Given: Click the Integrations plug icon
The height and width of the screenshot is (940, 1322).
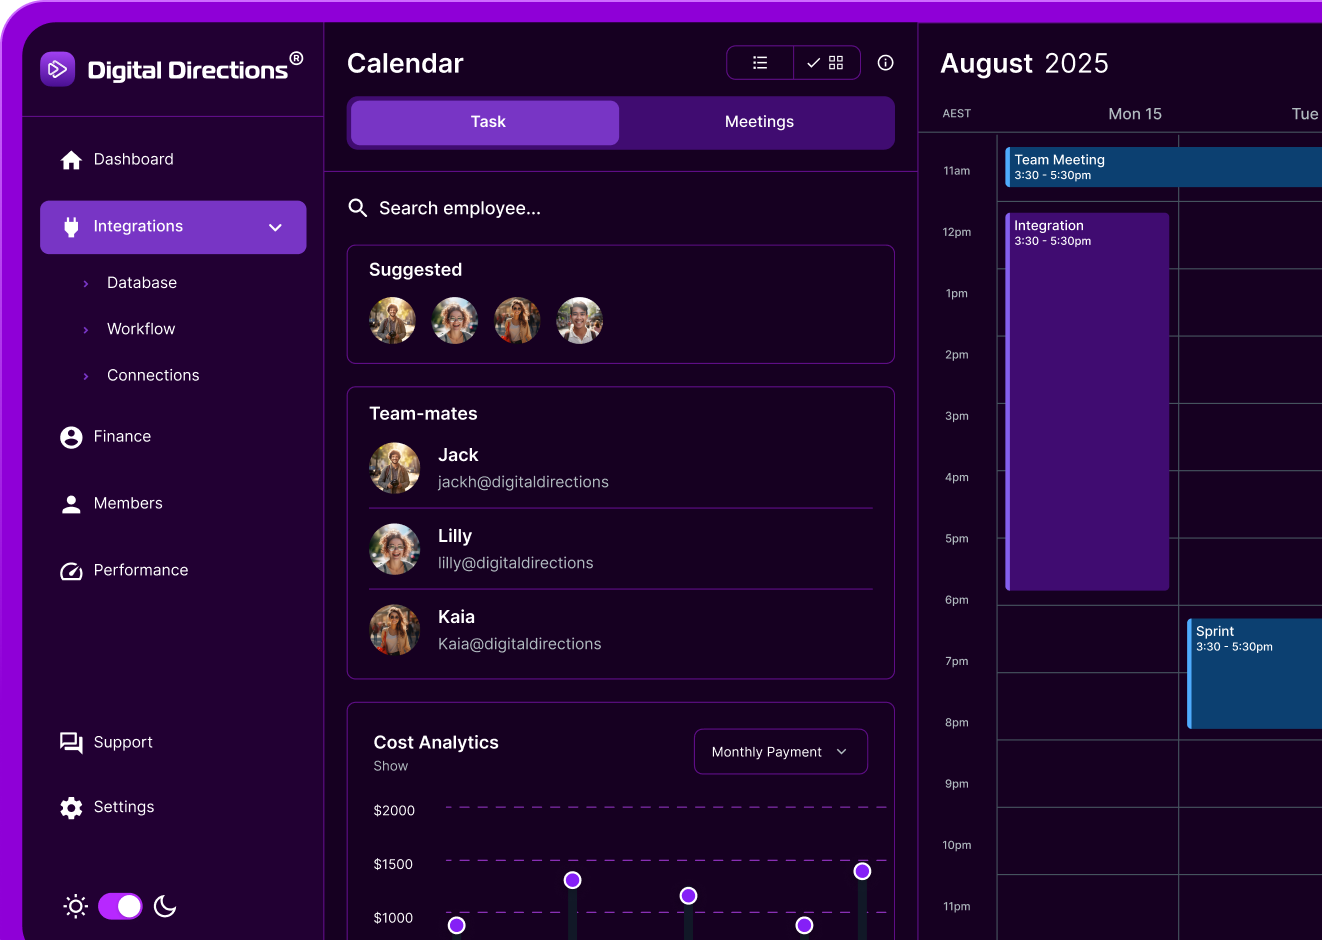Looking at the screenshot, I should click(71, 227).
